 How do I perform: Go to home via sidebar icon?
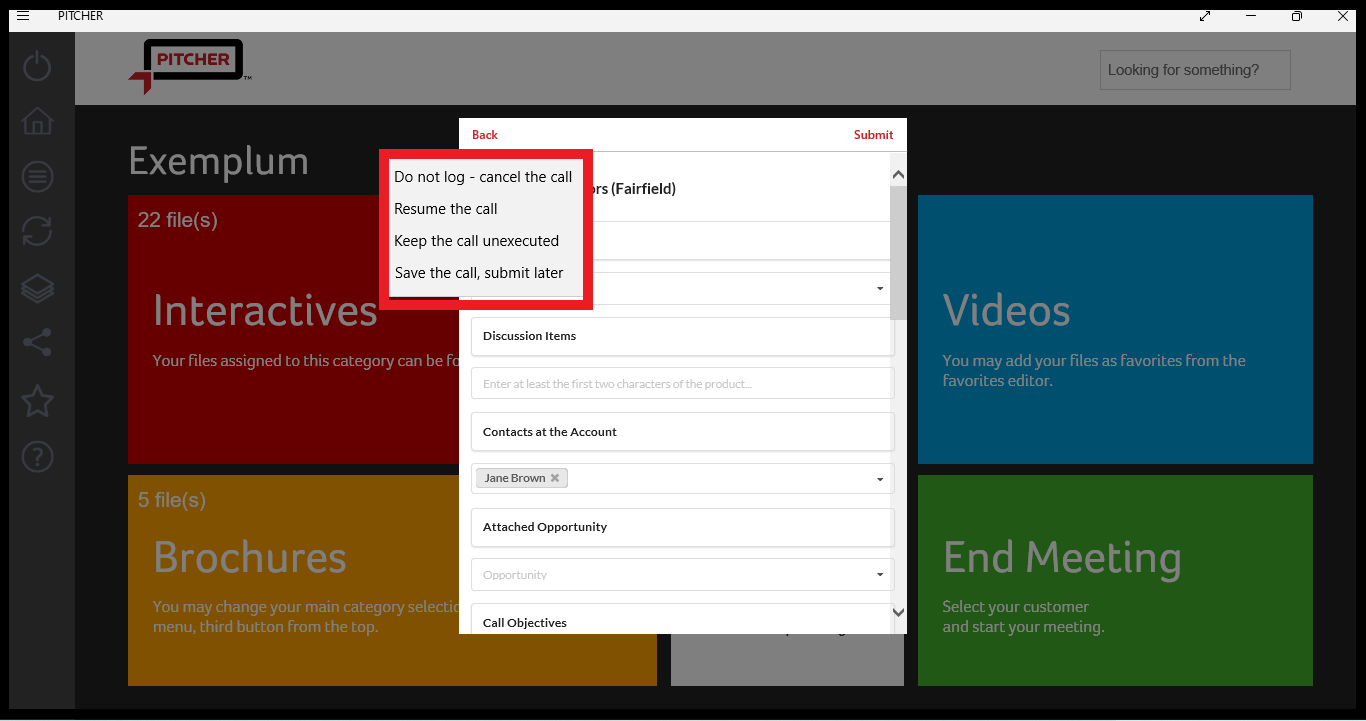tap(37, 121)
